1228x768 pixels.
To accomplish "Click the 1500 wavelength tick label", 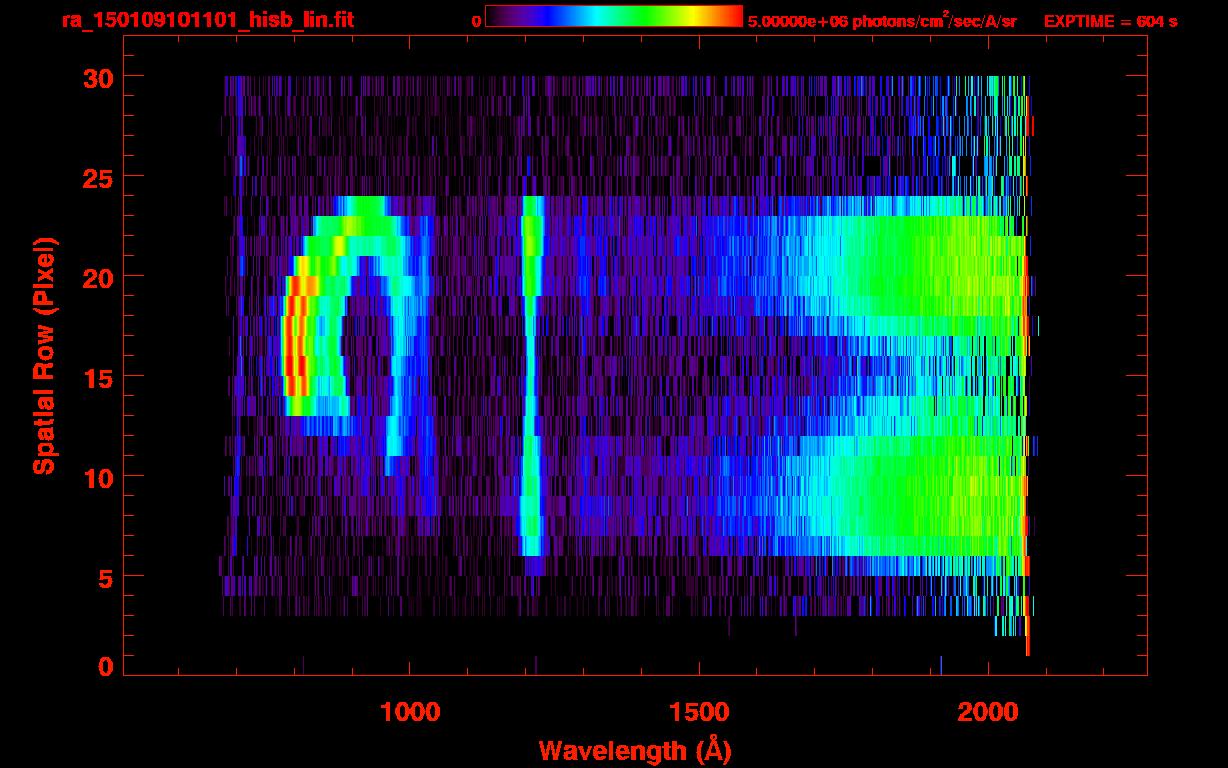I will pos(699,711).
